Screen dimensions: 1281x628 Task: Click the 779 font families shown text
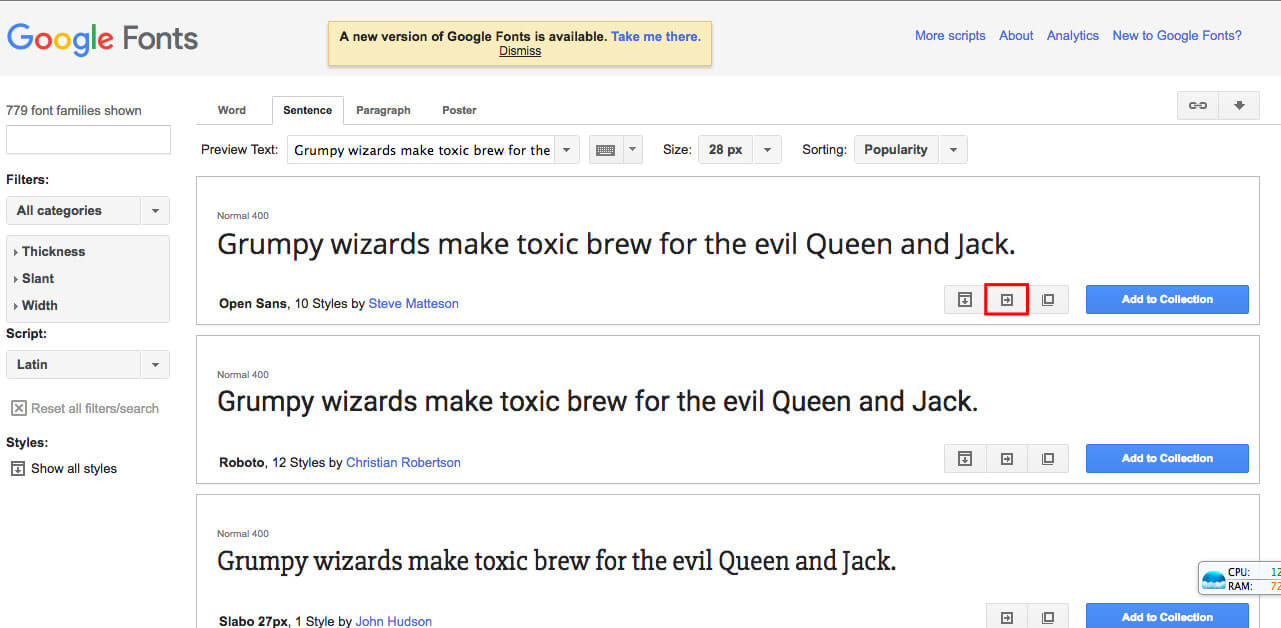[x=74, y=111]
